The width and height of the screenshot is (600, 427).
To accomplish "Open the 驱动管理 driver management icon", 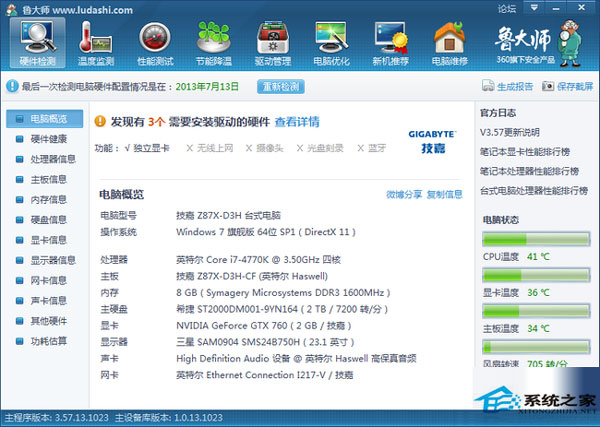I will [x=272, y=43].
